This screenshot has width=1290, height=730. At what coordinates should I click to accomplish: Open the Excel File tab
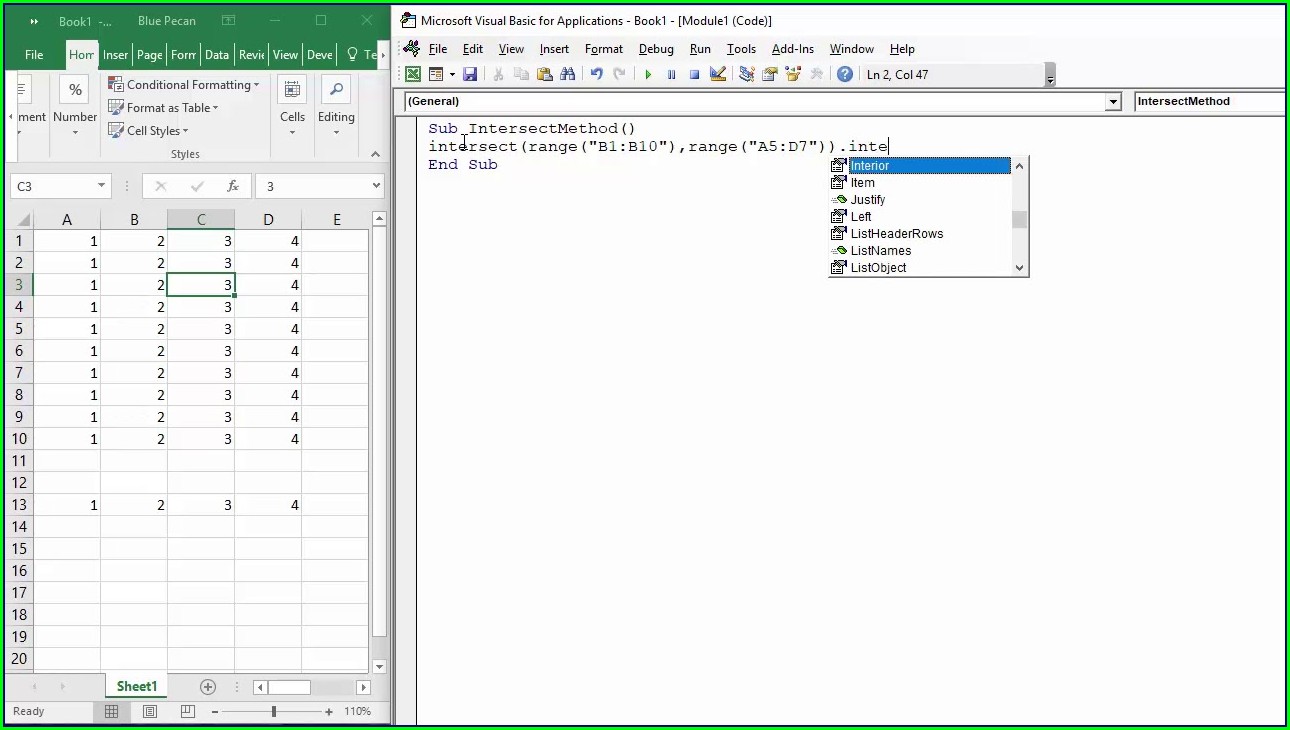point(34,55)
